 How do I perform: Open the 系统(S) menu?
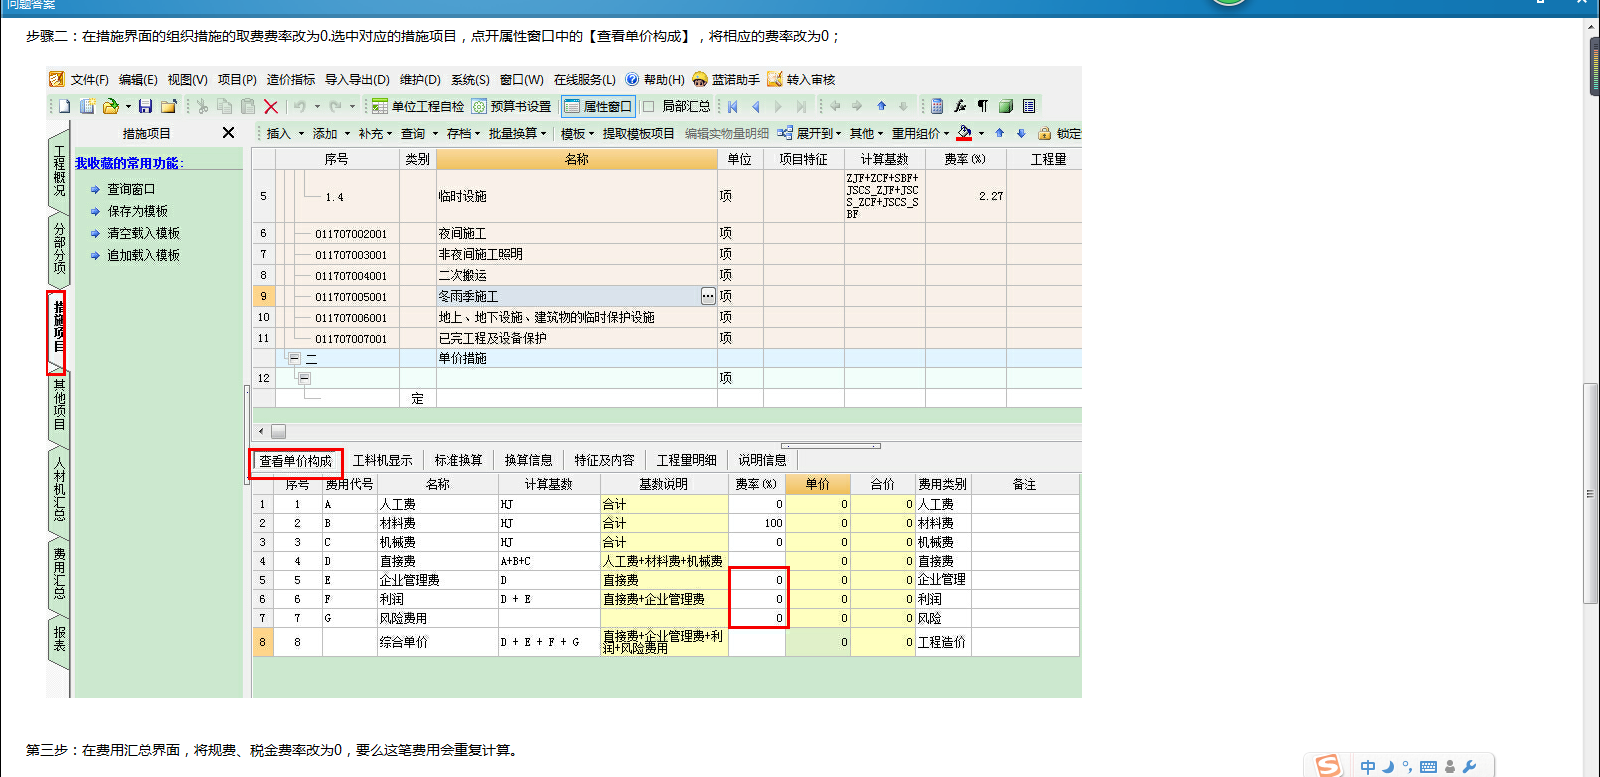pyautogui.click(x=470, y=79)
